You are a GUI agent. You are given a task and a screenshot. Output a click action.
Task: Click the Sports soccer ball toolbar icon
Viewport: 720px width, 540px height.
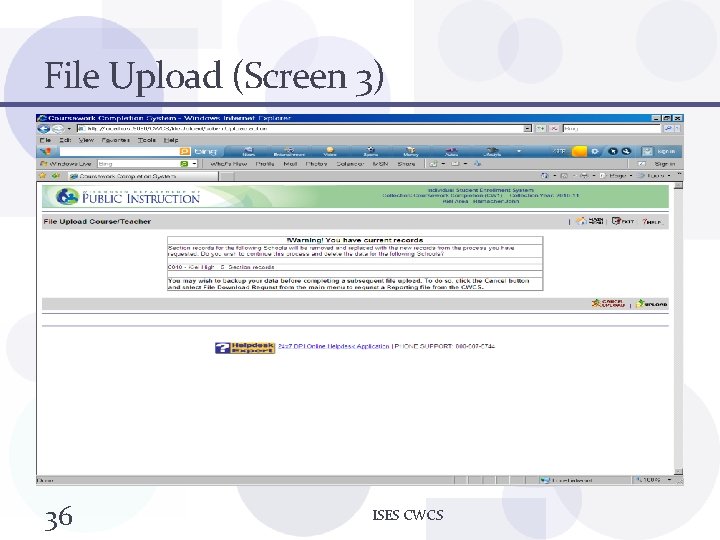point(371,152)
